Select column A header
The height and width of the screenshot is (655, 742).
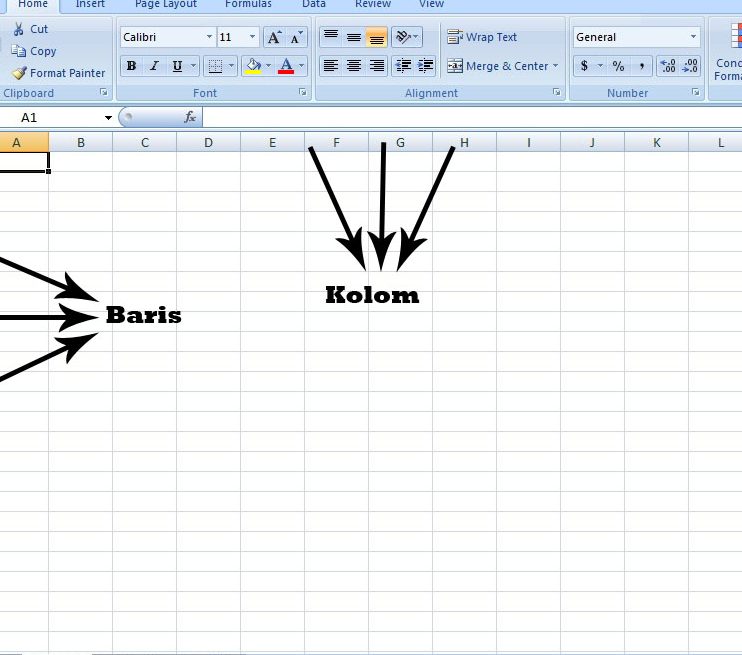(x=24, y=142)
